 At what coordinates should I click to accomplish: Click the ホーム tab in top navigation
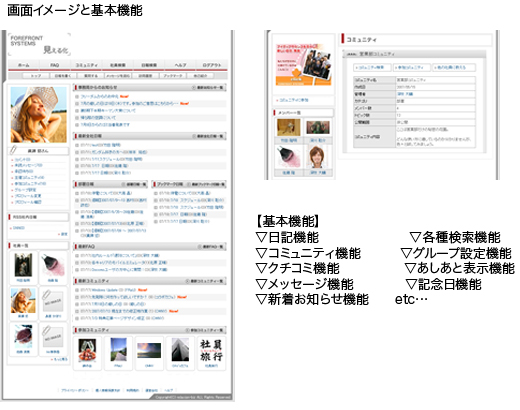click(23, 65)
